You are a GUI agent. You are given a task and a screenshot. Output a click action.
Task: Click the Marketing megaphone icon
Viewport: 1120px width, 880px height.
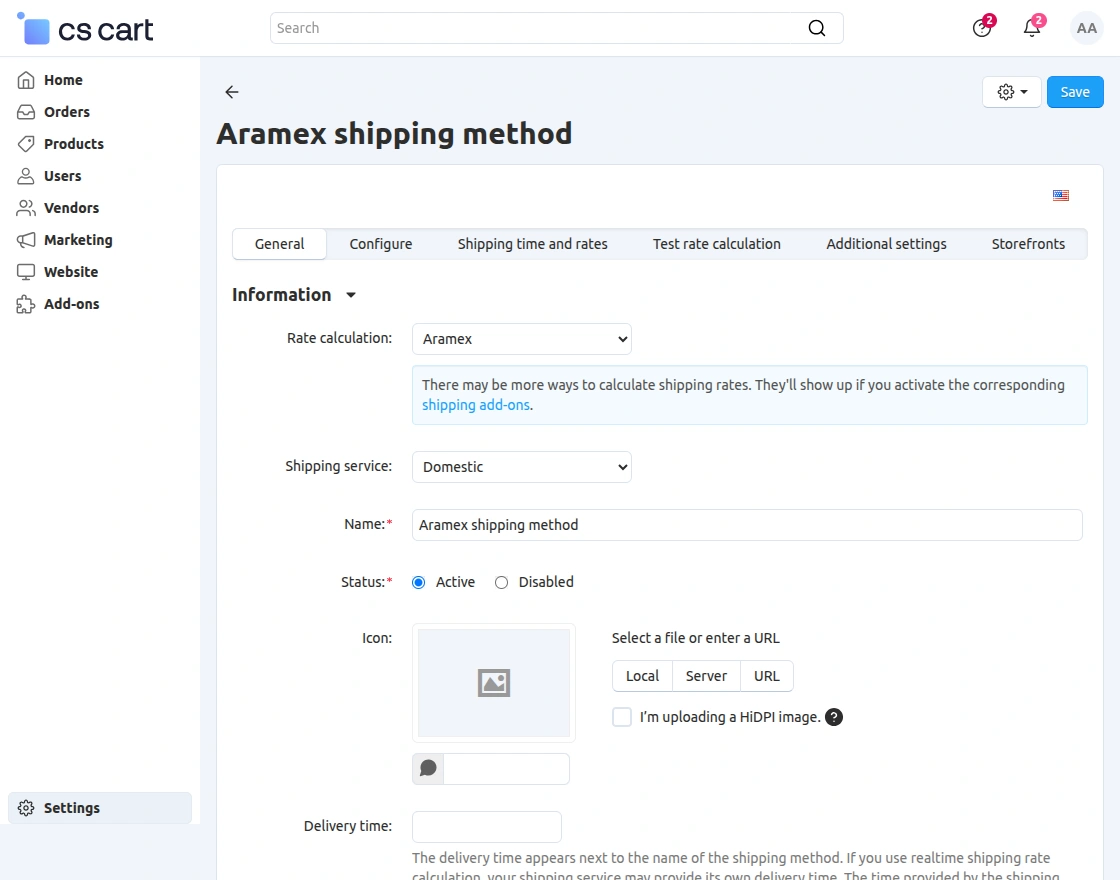click(x=26, y=240)
